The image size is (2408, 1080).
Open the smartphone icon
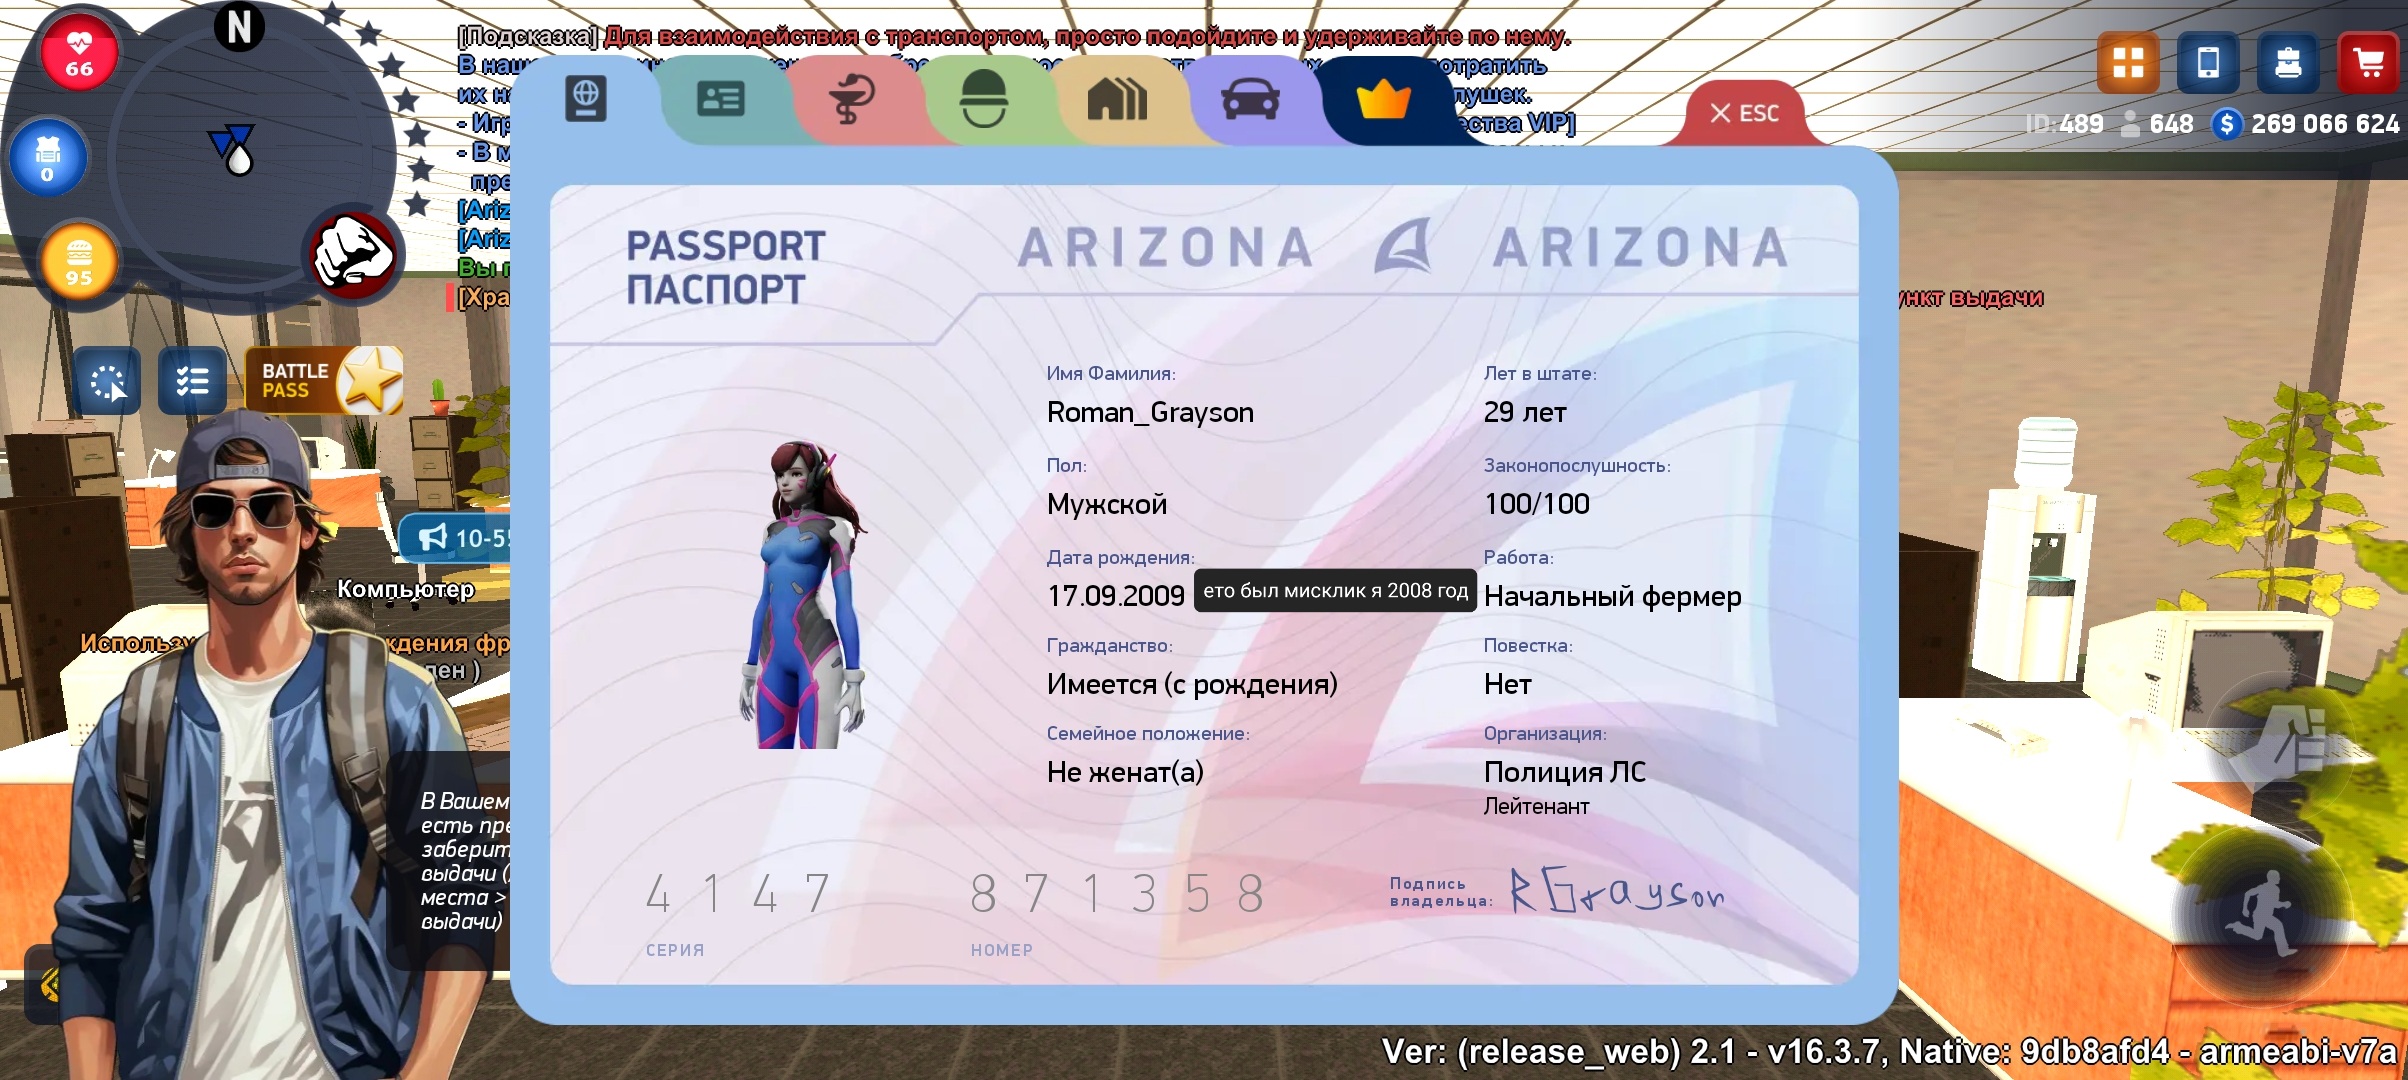[x=2208, y=62]
